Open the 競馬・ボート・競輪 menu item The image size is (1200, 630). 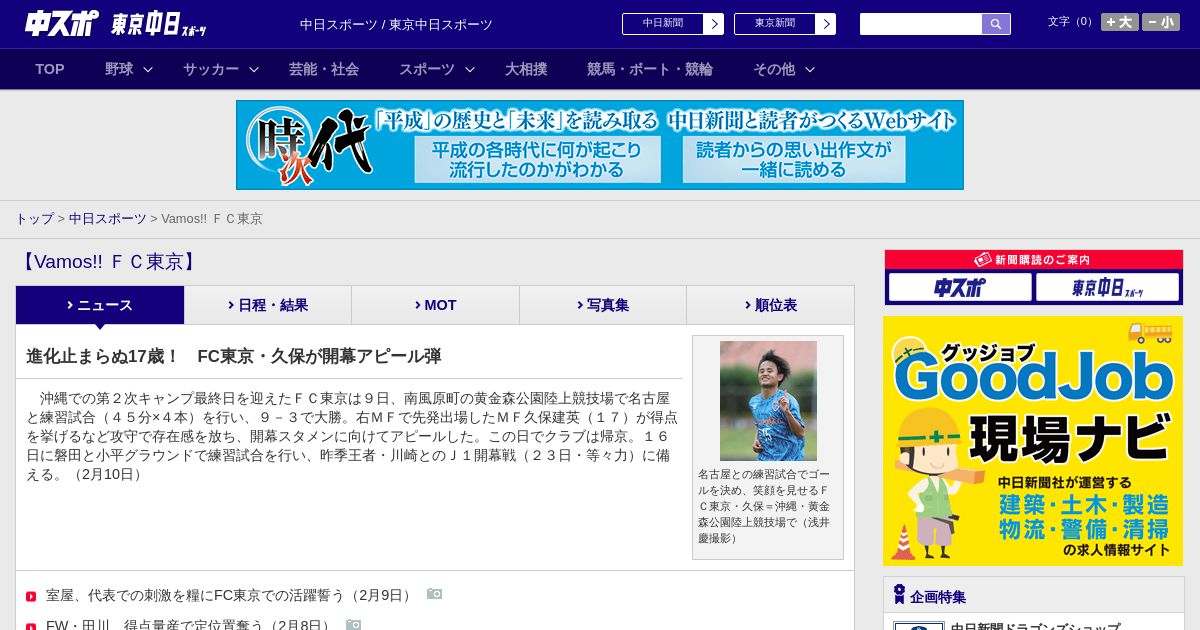click(650, 69)
